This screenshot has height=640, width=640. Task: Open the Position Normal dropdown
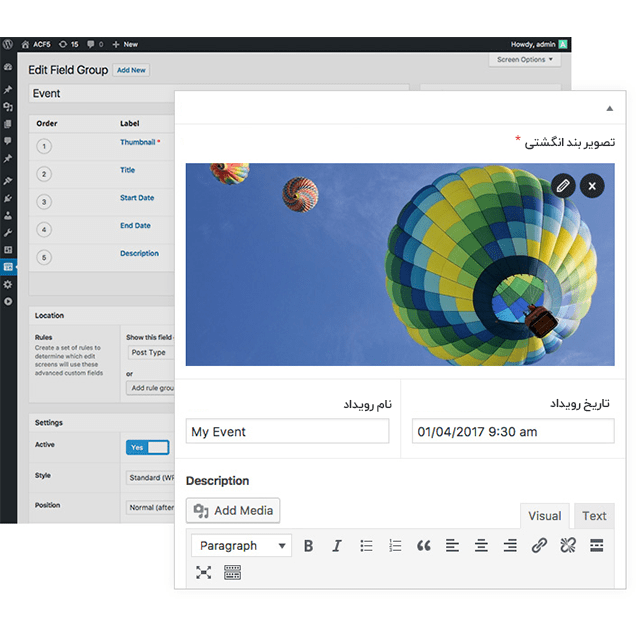pyautogui.click(x=150, y=507)
